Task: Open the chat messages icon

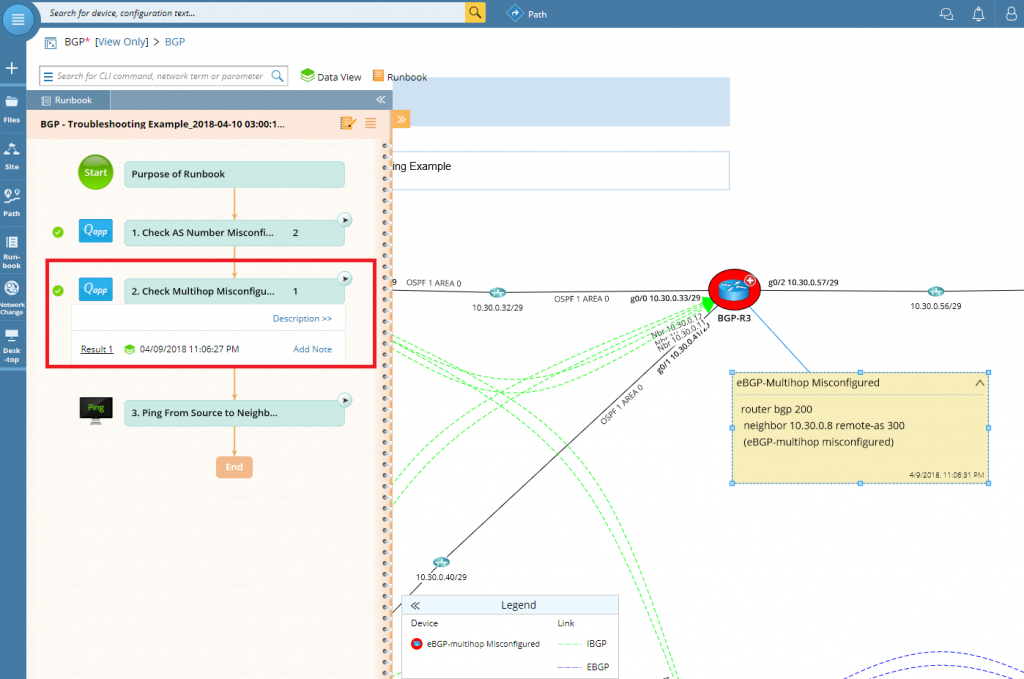Action: click(x=946, y=14)
